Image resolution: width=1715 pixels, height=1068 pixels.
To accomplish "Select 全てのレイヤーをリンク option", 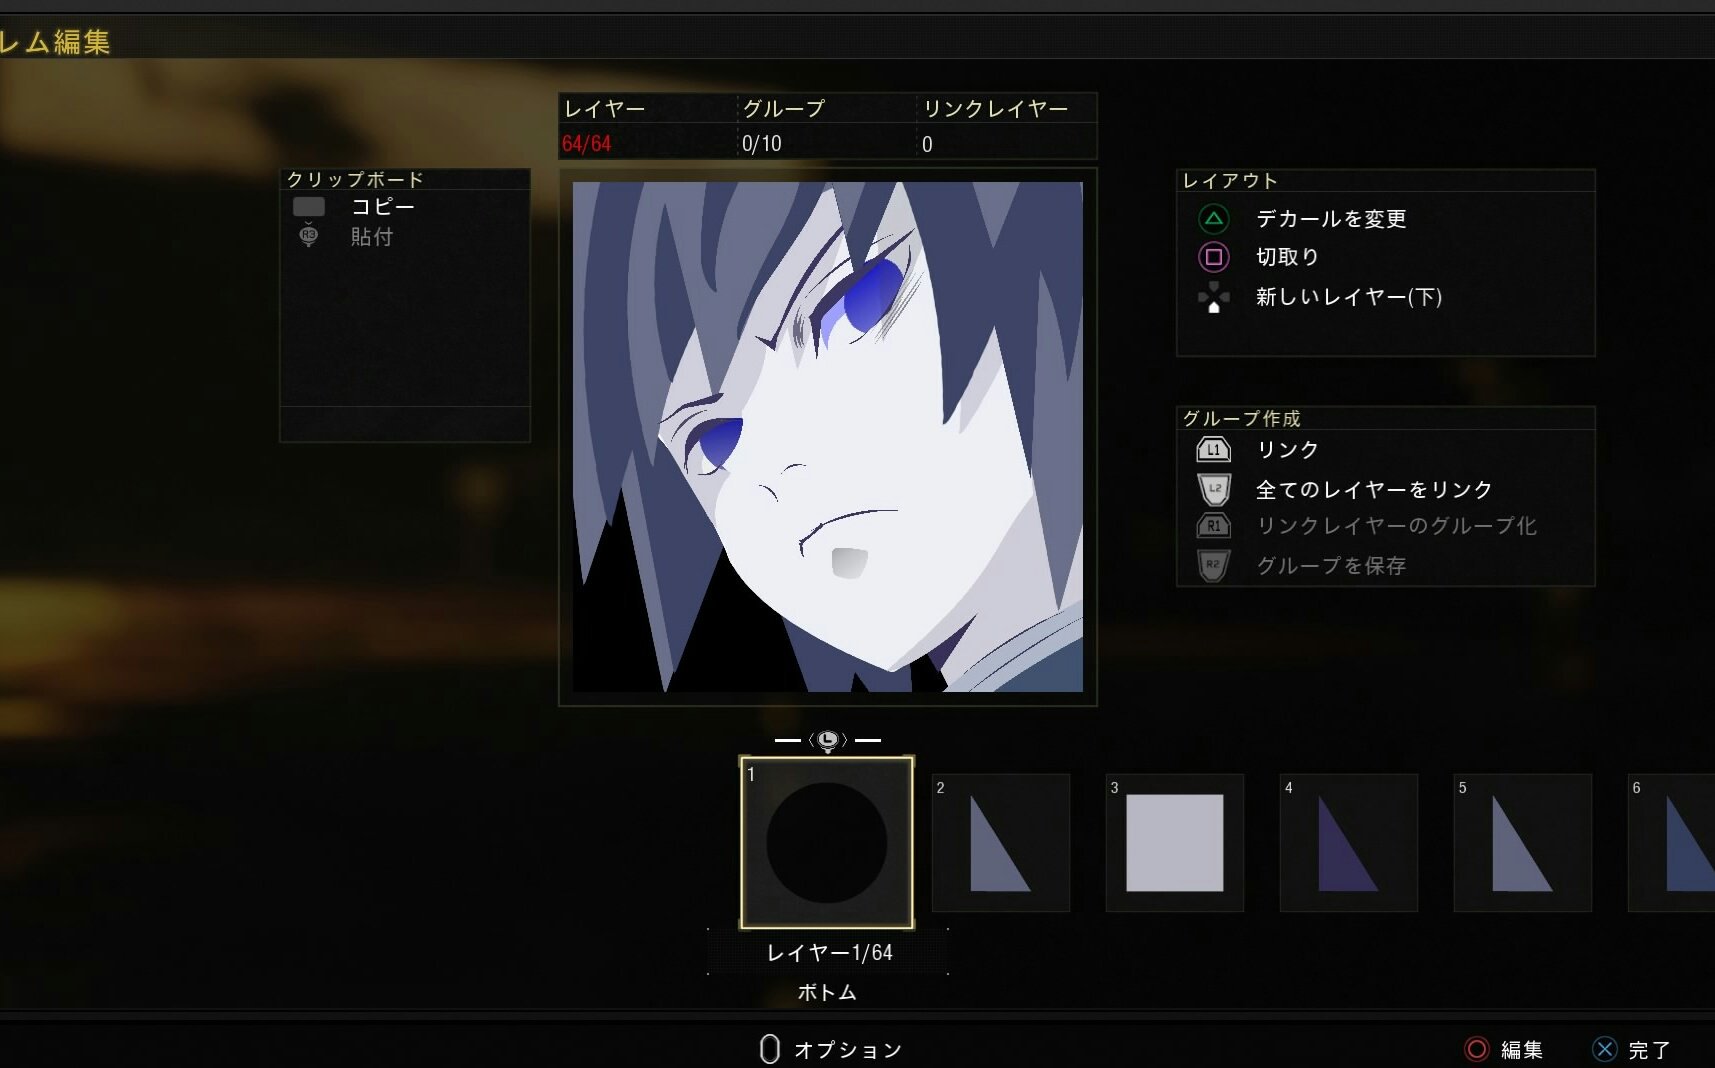I will click(1374, 489).
